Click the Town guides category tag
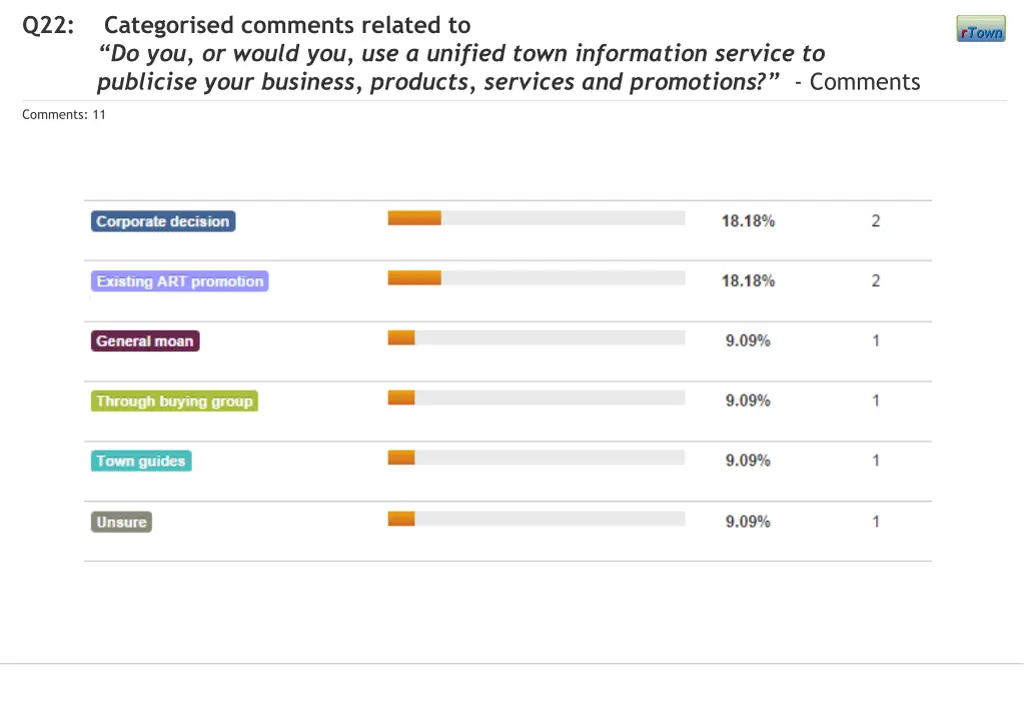Screen dimensions: 1024x709 click(141, 462)
